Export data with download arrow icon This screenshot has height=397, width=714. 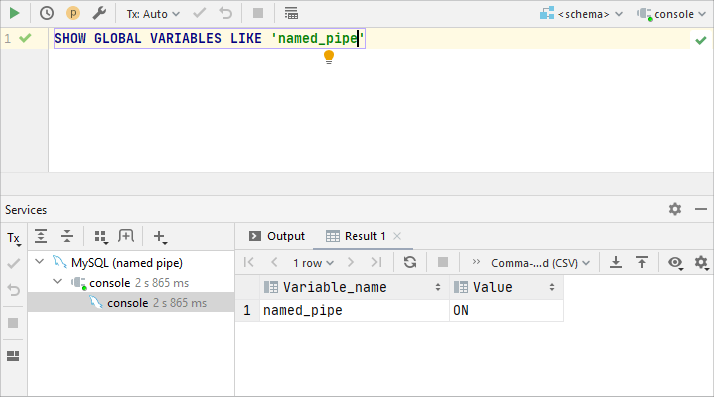pyautogui.click(x=616, y=262)
